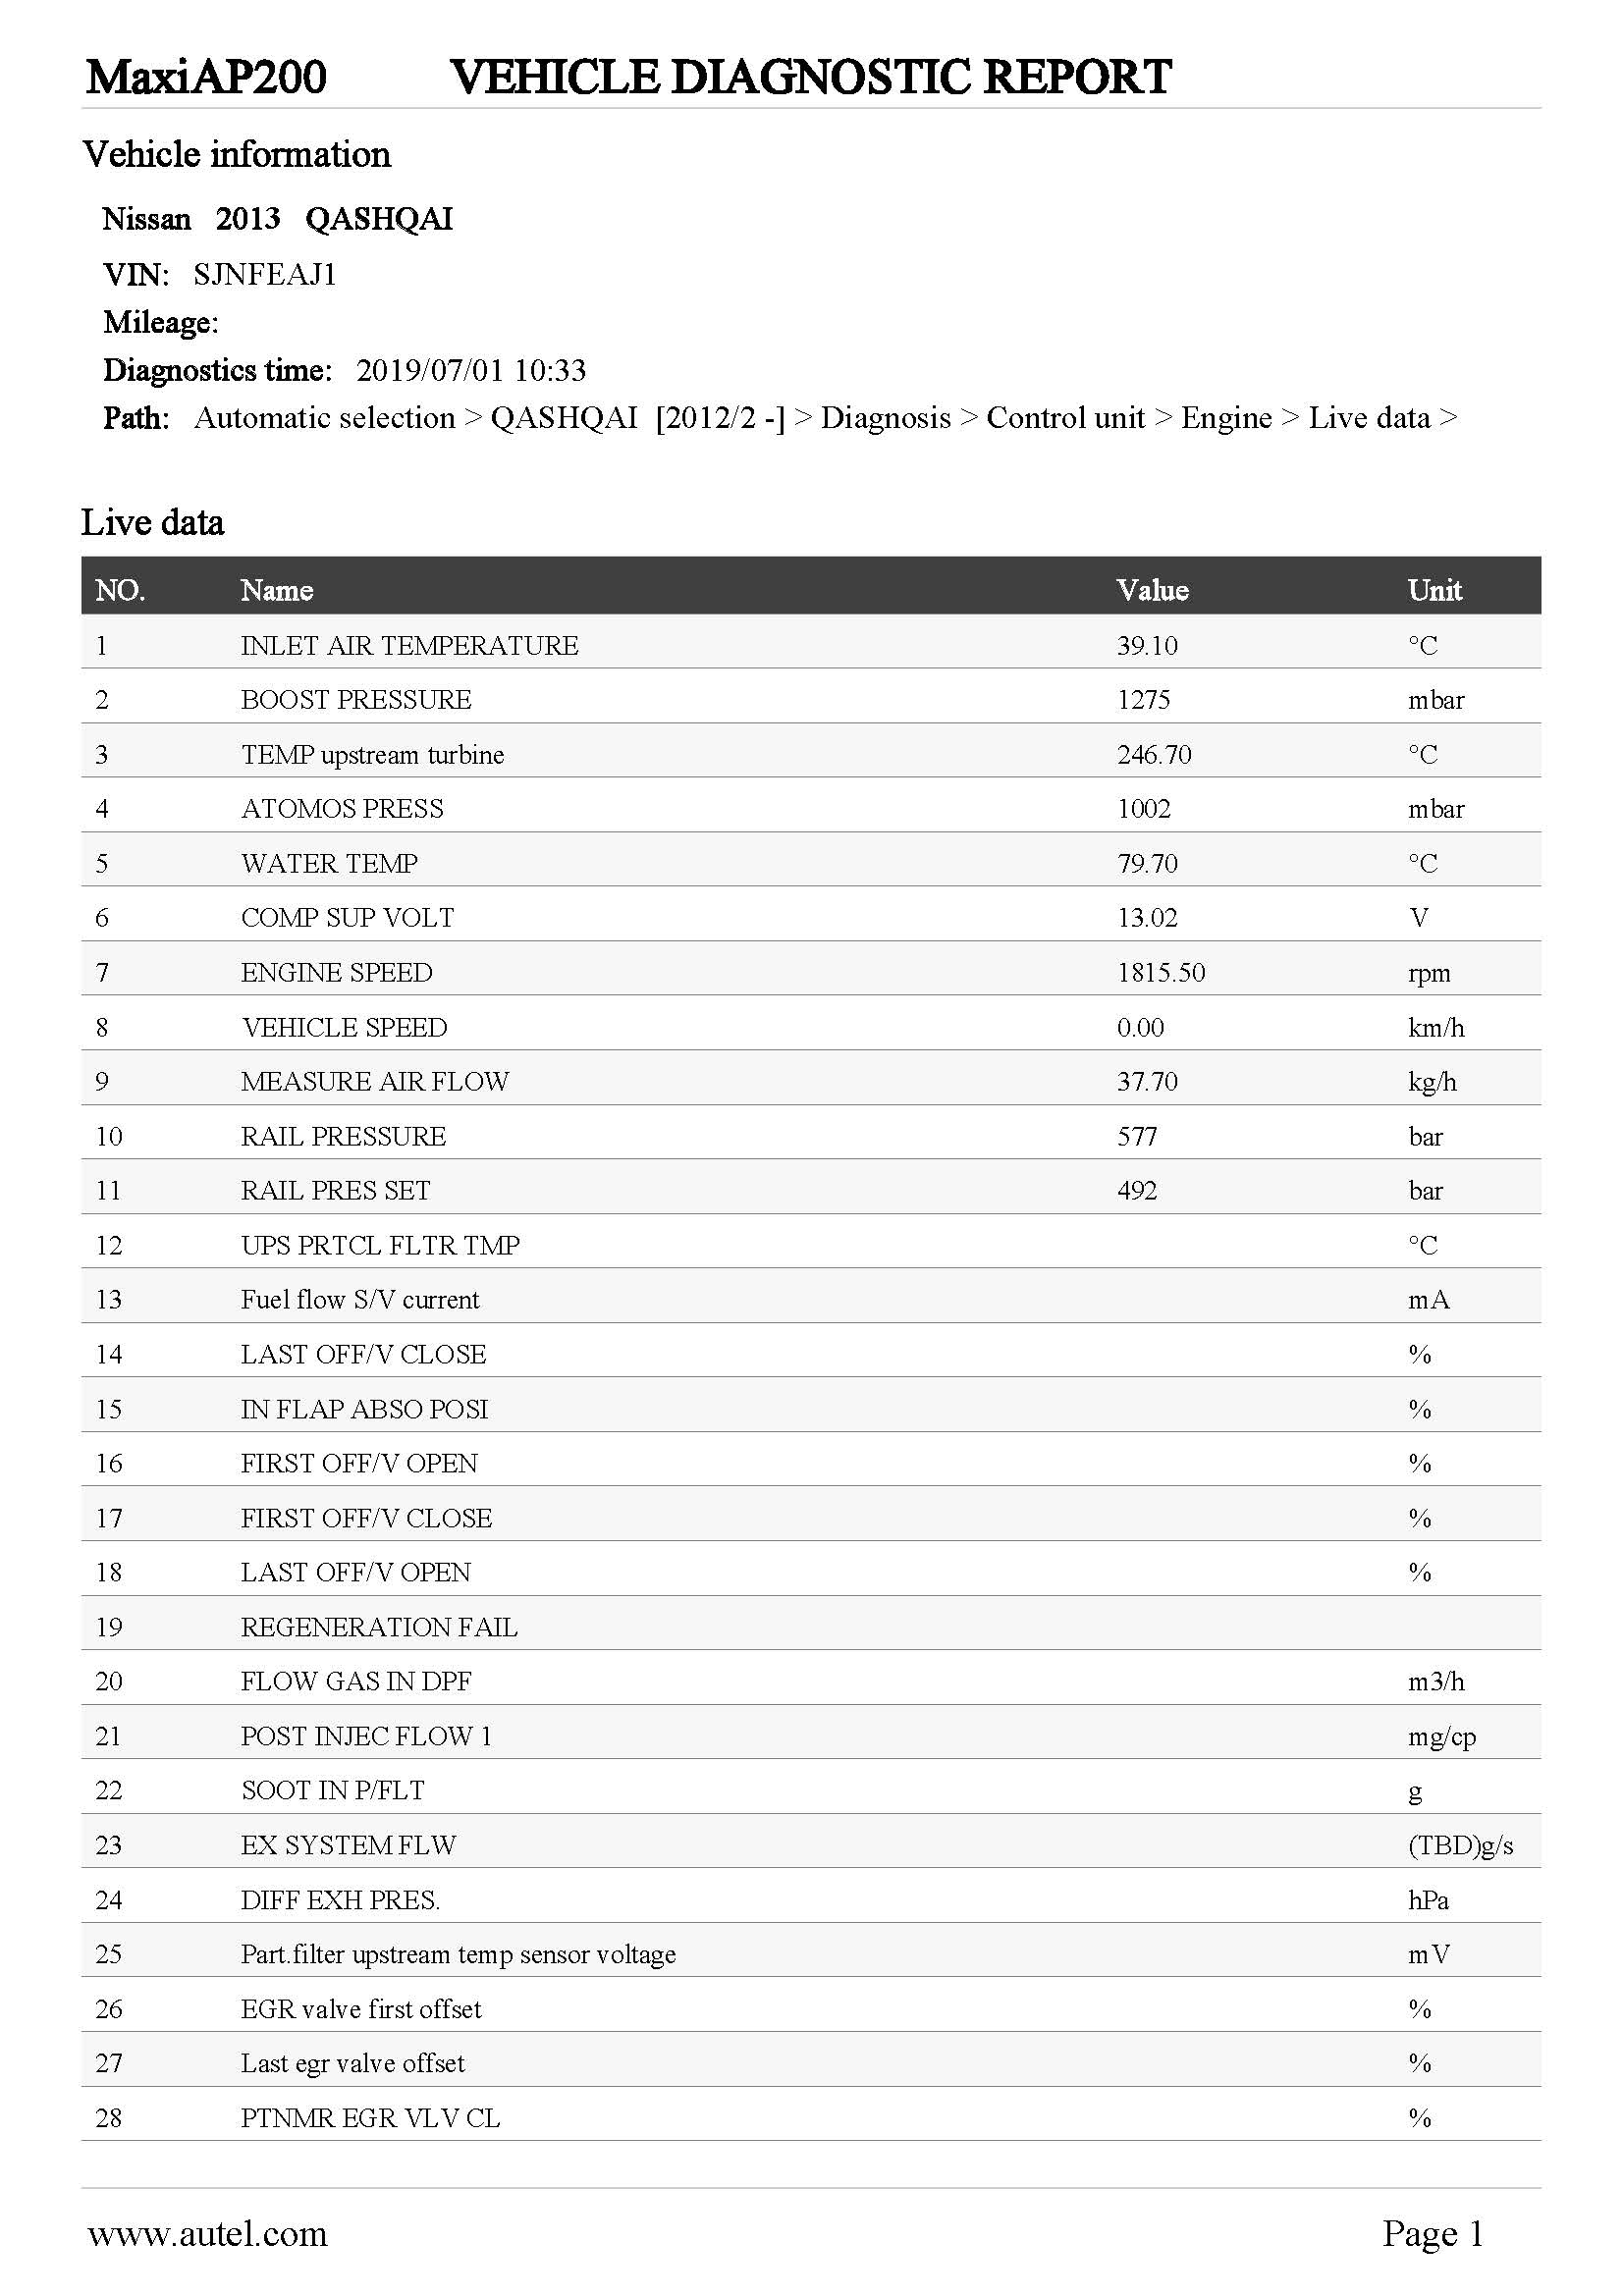Select the RAIL PRESSURE row name
The width and height of the screenshot is (1623, 2296).
click(343, 1137)
